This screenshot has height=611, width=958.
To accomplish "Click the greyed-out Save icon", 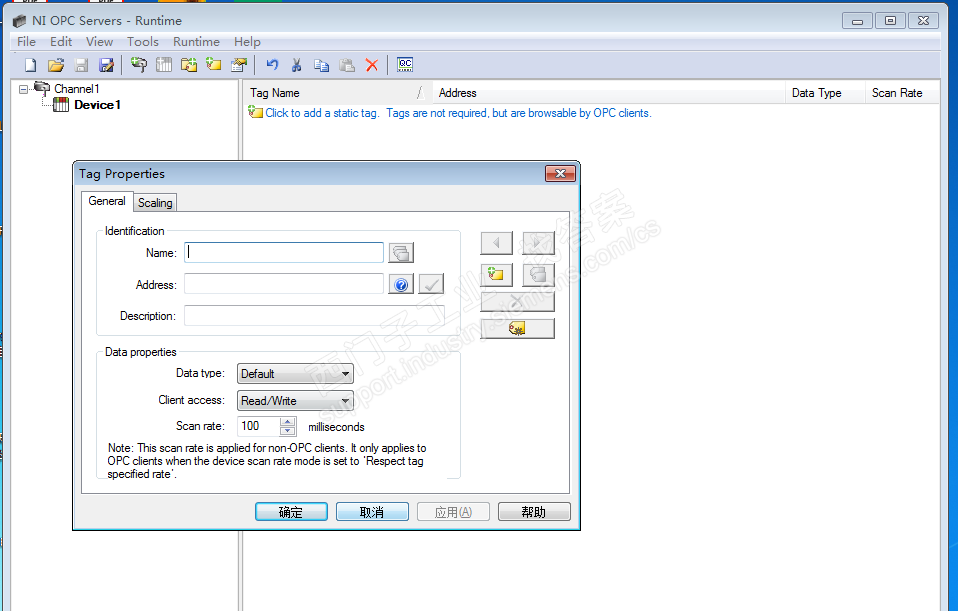I will tap(81, 65).
